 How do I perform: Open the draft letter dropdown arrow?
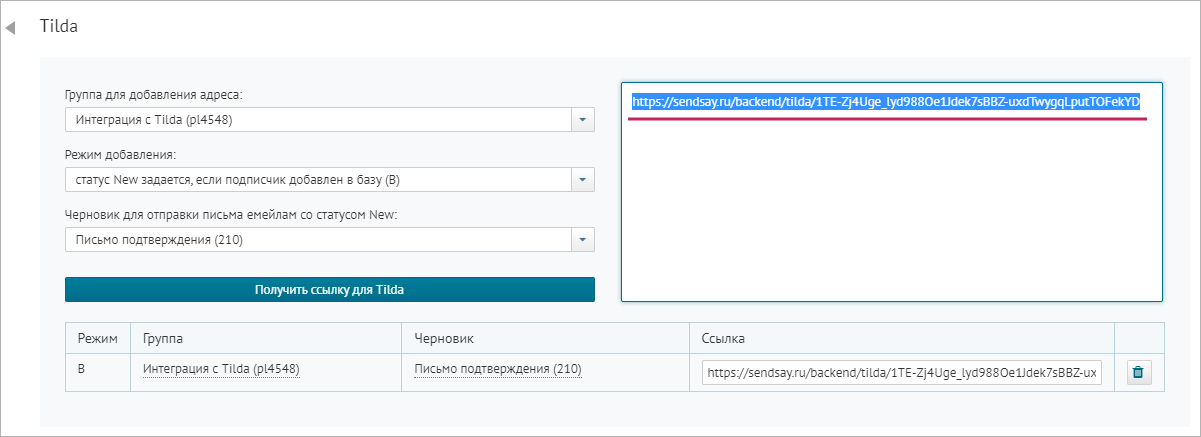[x=582, y=240]
